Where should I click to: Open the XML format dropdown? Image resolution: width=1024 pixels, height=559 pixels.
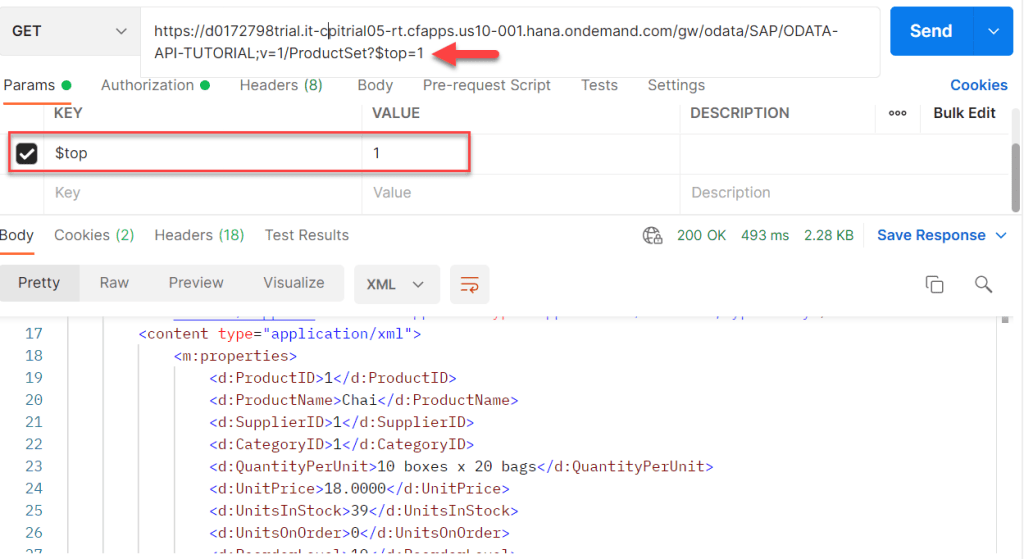point(396,284)
